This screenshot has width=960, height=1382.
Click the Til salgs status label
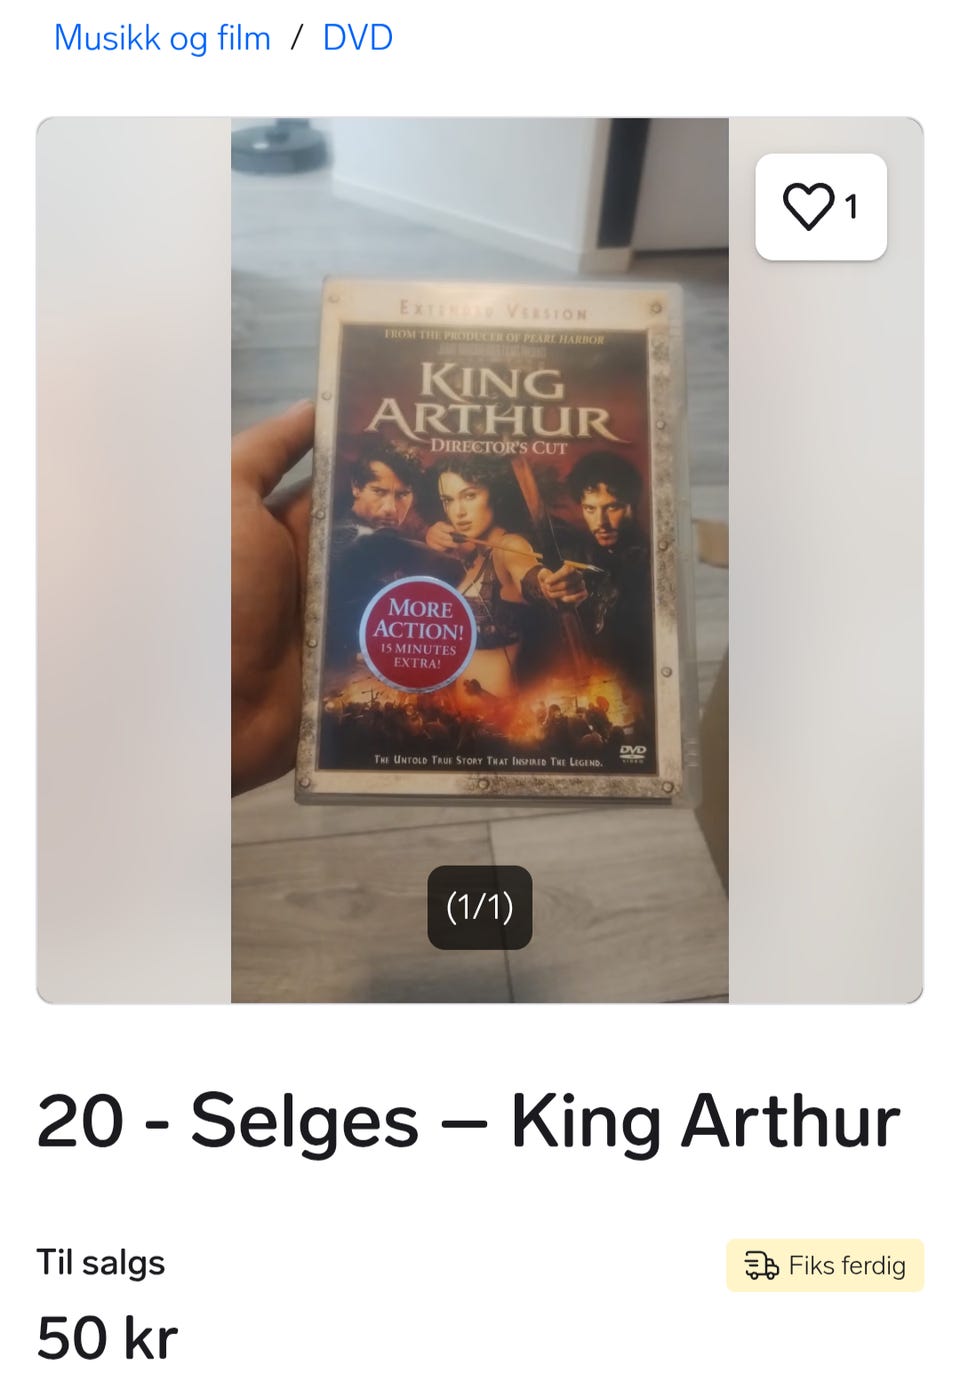pyautogui.click(x=101, y=1262)
